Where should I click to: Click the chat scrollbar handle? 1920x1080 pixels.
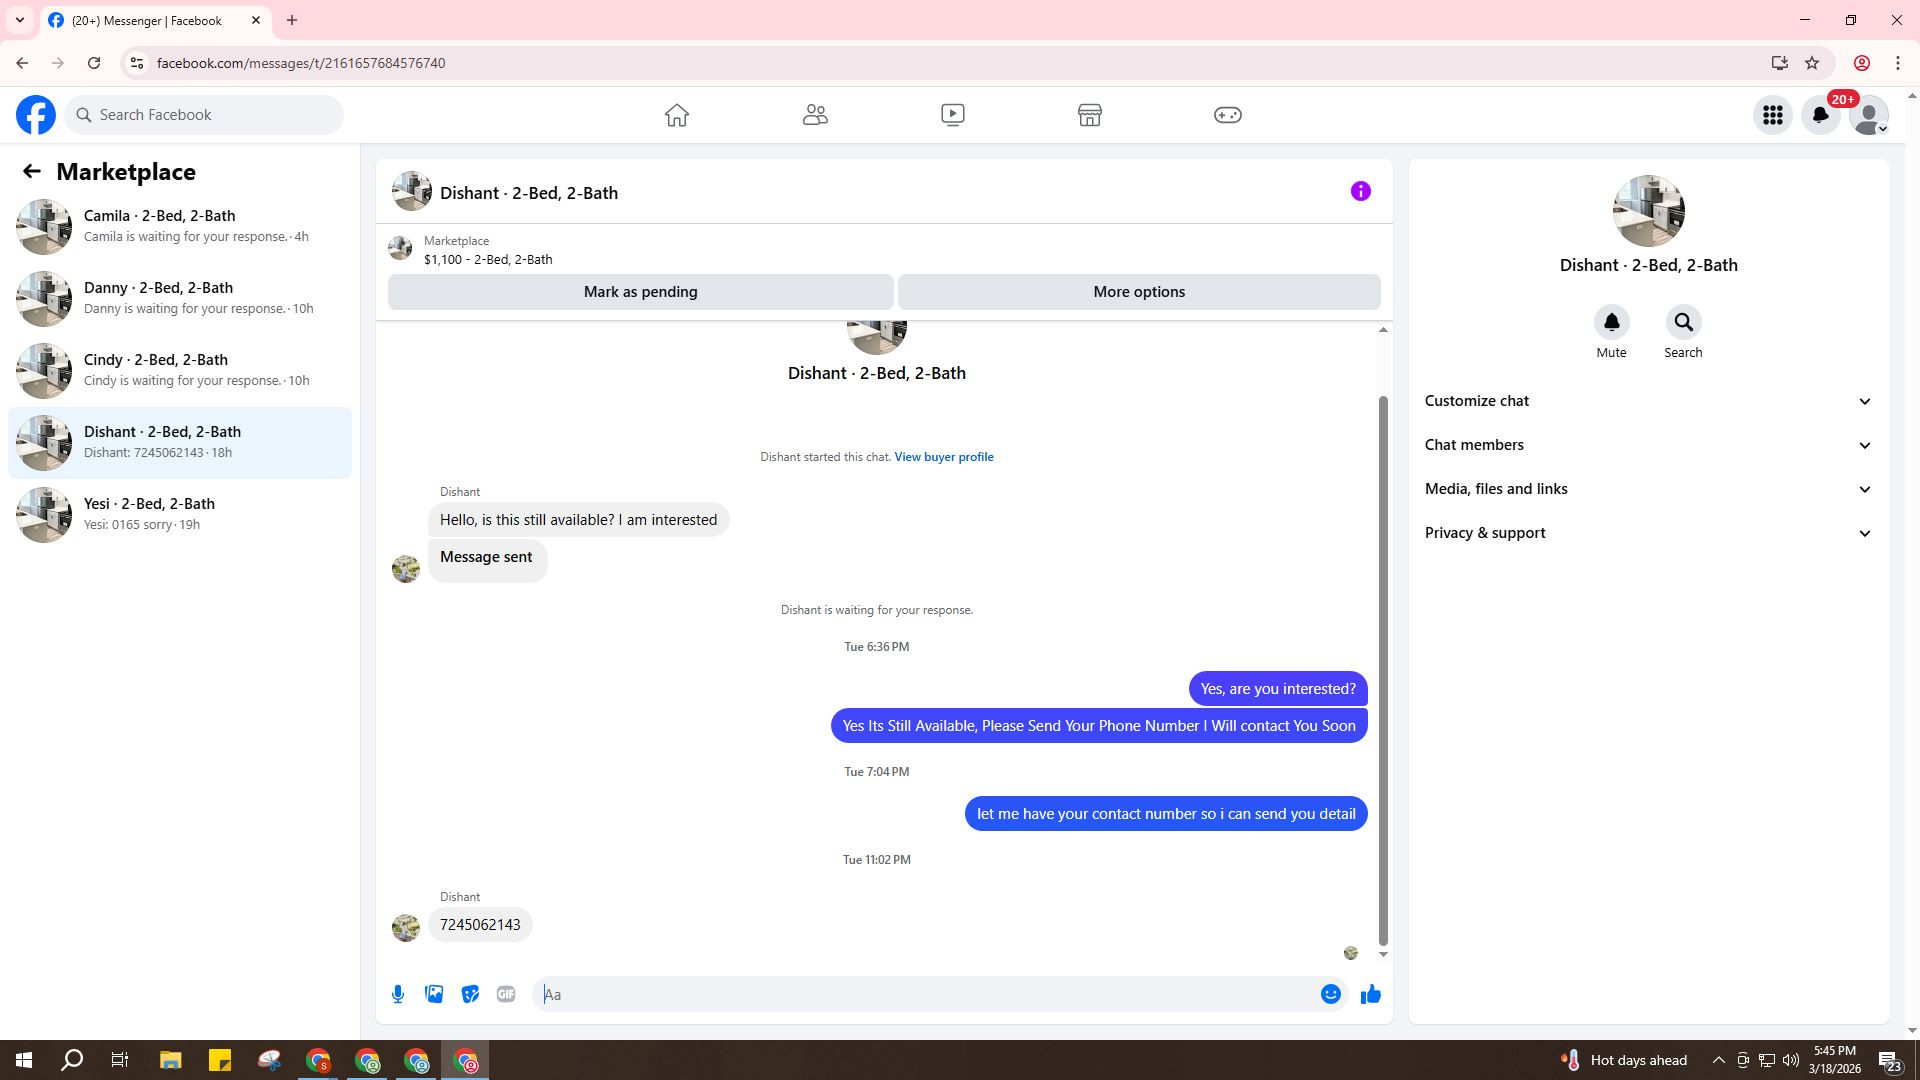[1383, 670]
